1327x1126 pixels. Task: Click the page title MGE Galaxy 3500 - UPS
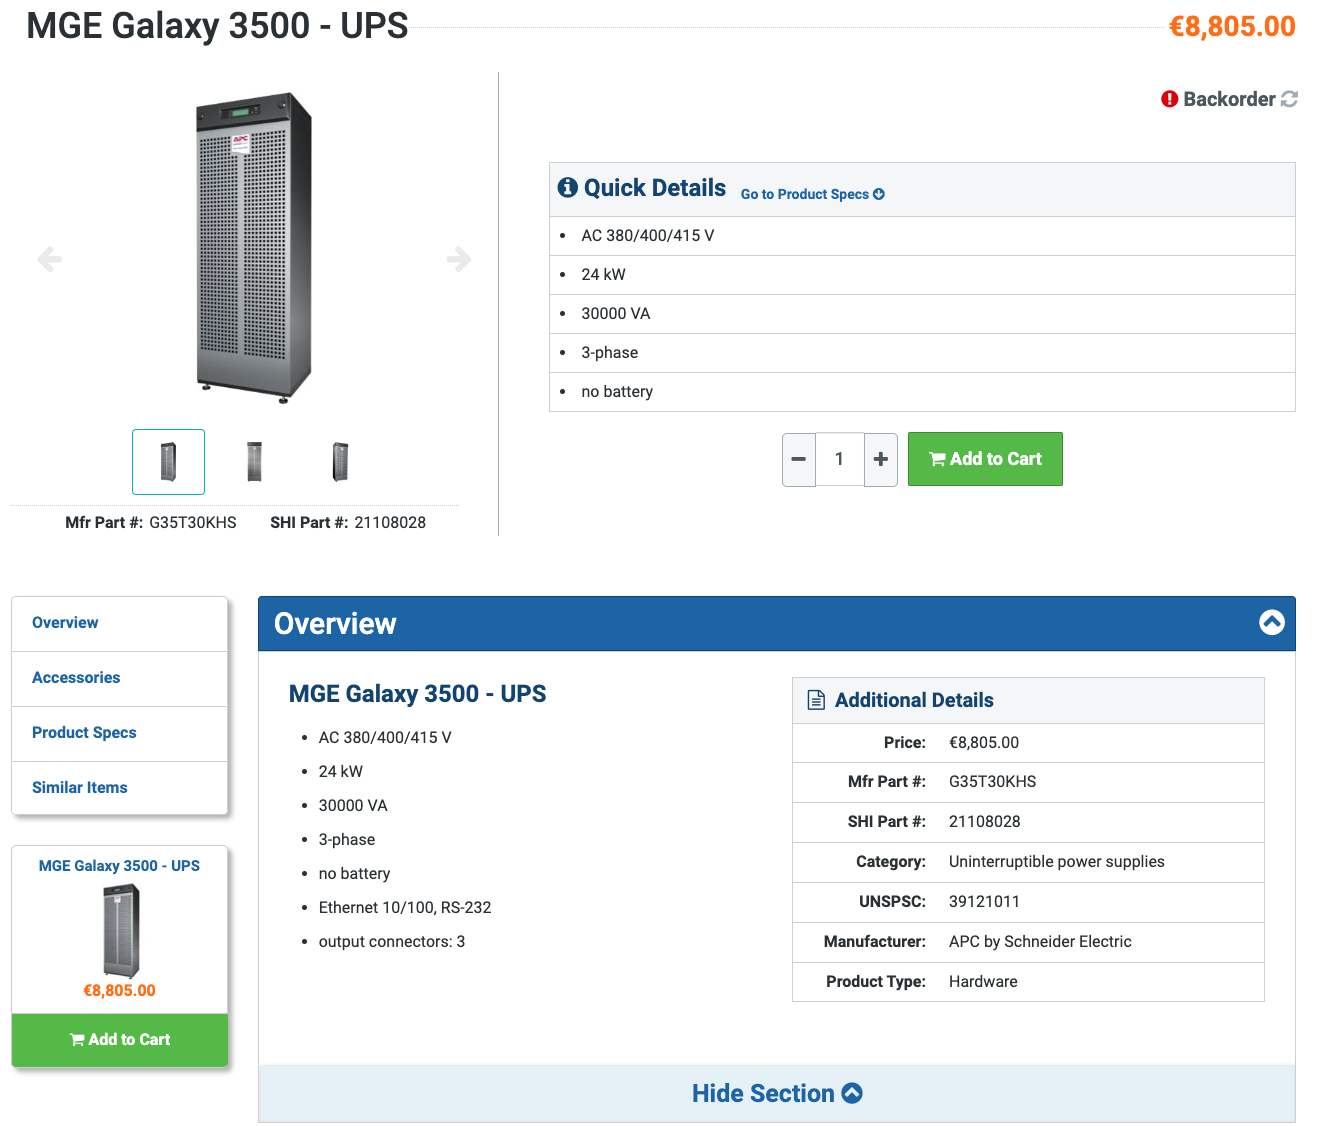[x=217, y=26]
